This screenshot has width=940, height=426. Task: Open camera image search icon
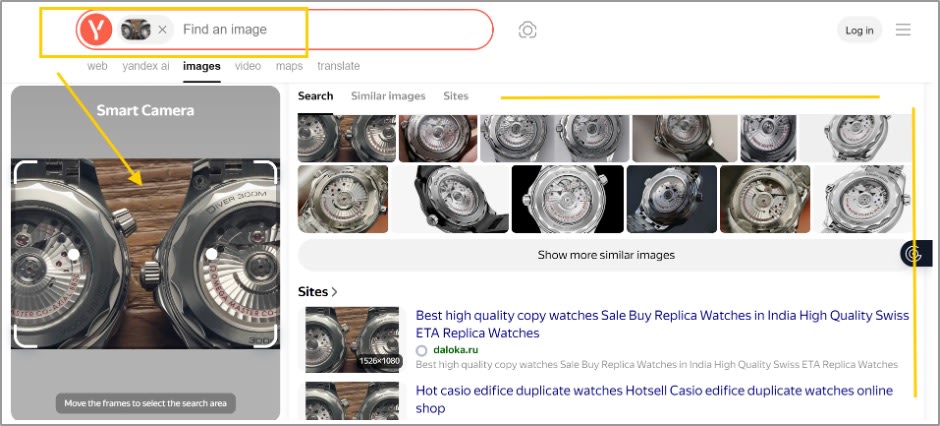pos(527,30)
